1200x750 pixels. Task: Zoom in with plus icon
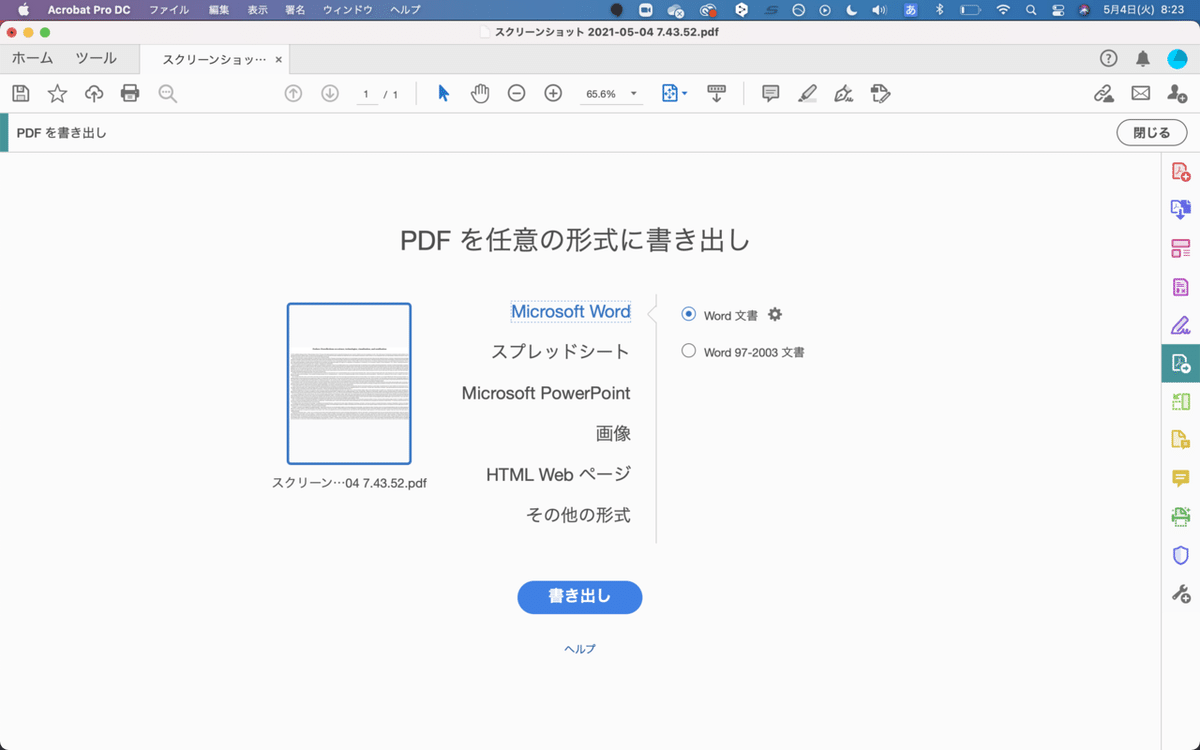click(x=553, y=93)
